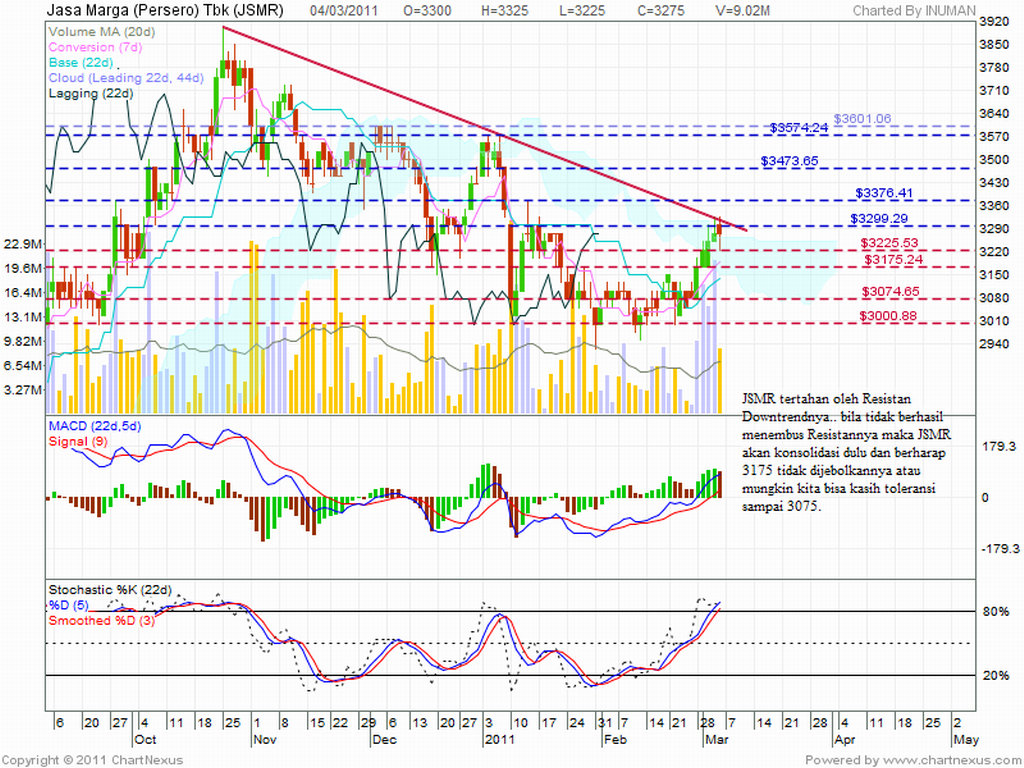The image size is (1024, 768).
Task: Click the Conversion (7d) legend entry
Action: point(95,47)
